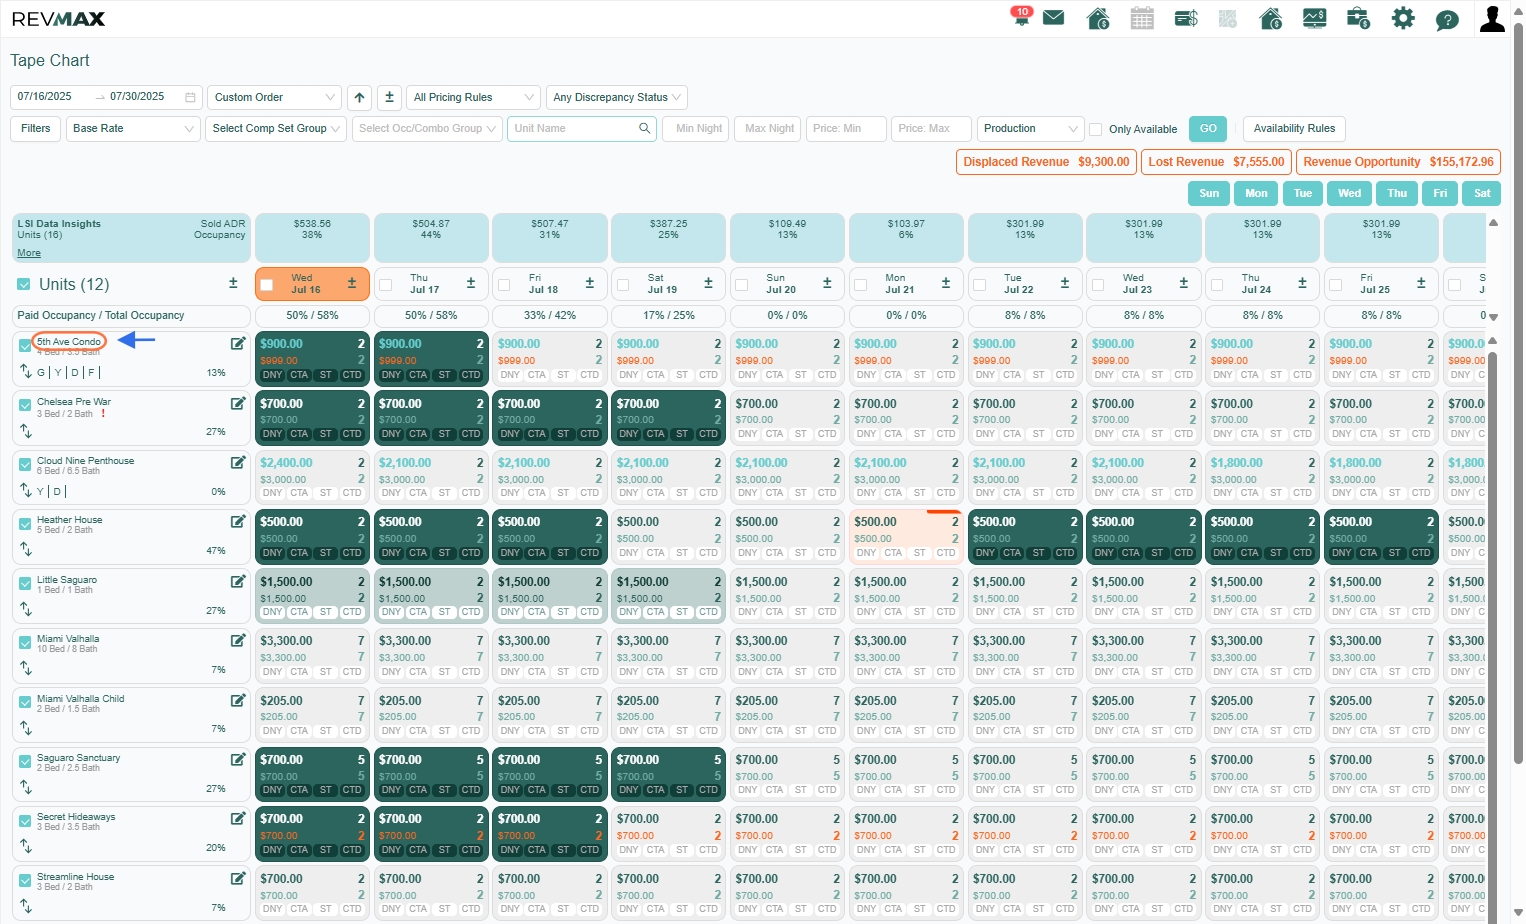
Task: Click plus-minus icon on Wed Jul 16
Action: tap(352, 284)
